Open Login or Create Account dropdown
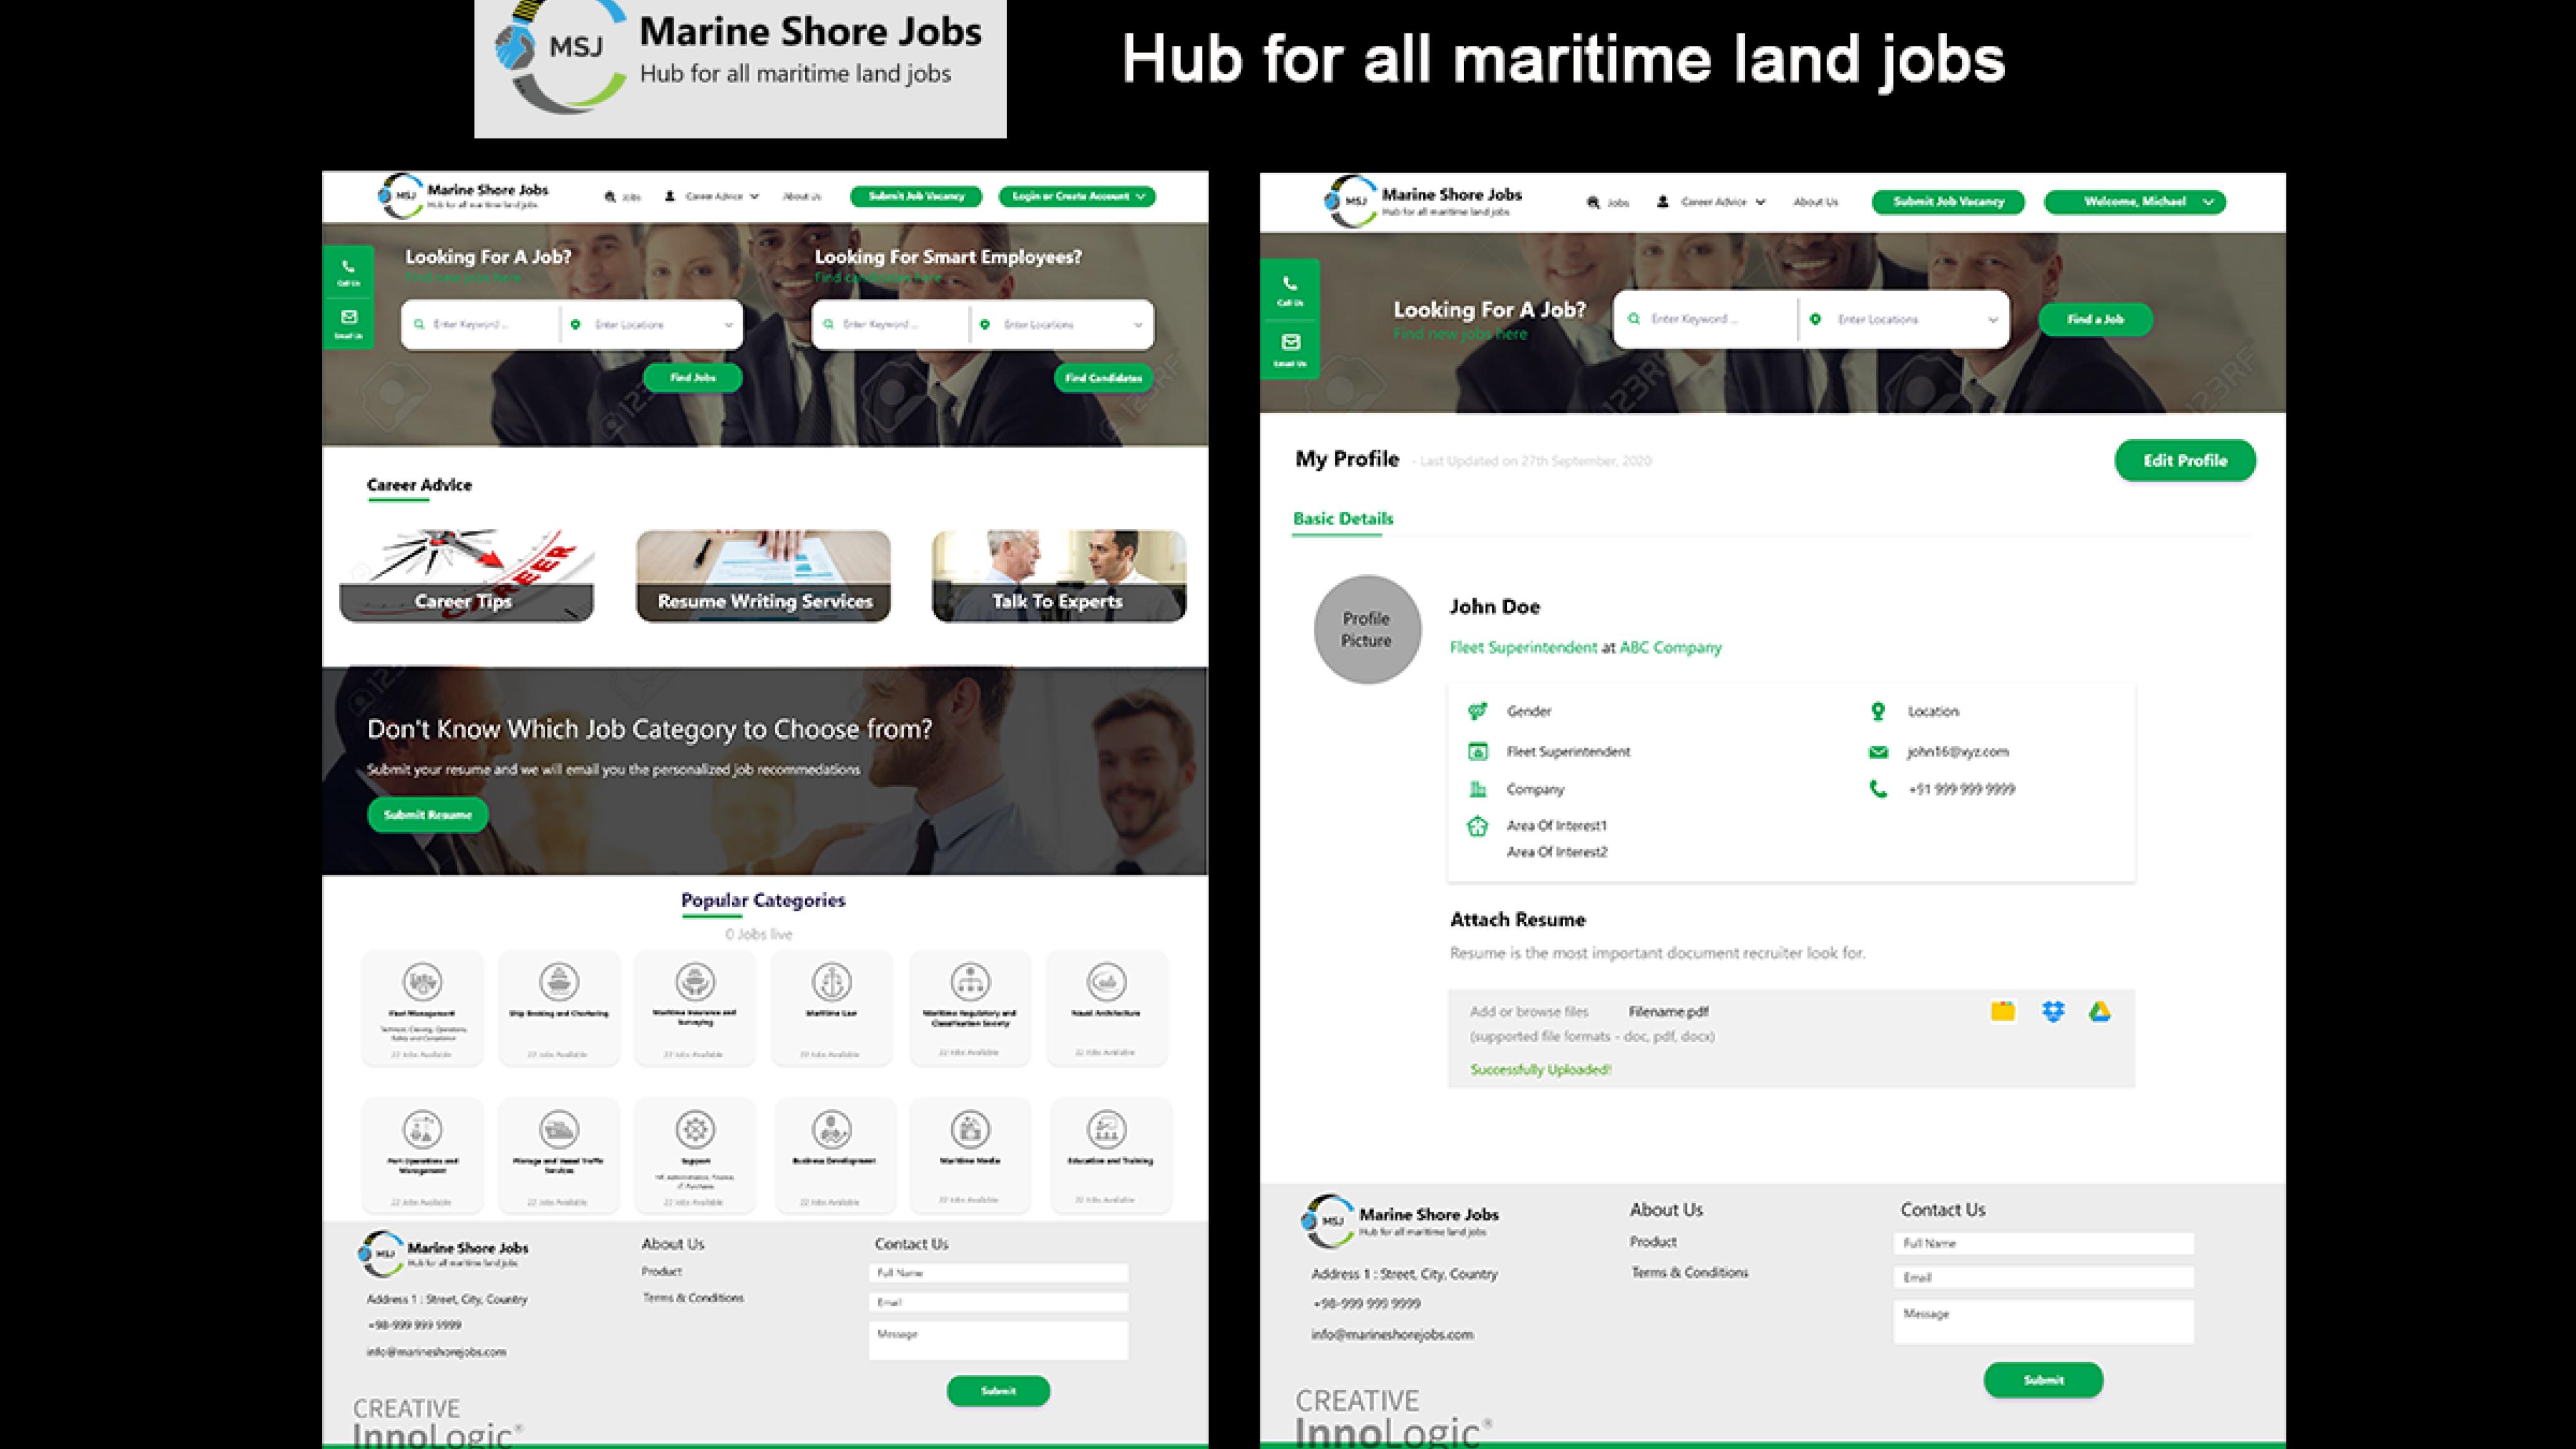The image size is (2576, 1449). [1077, 196]
